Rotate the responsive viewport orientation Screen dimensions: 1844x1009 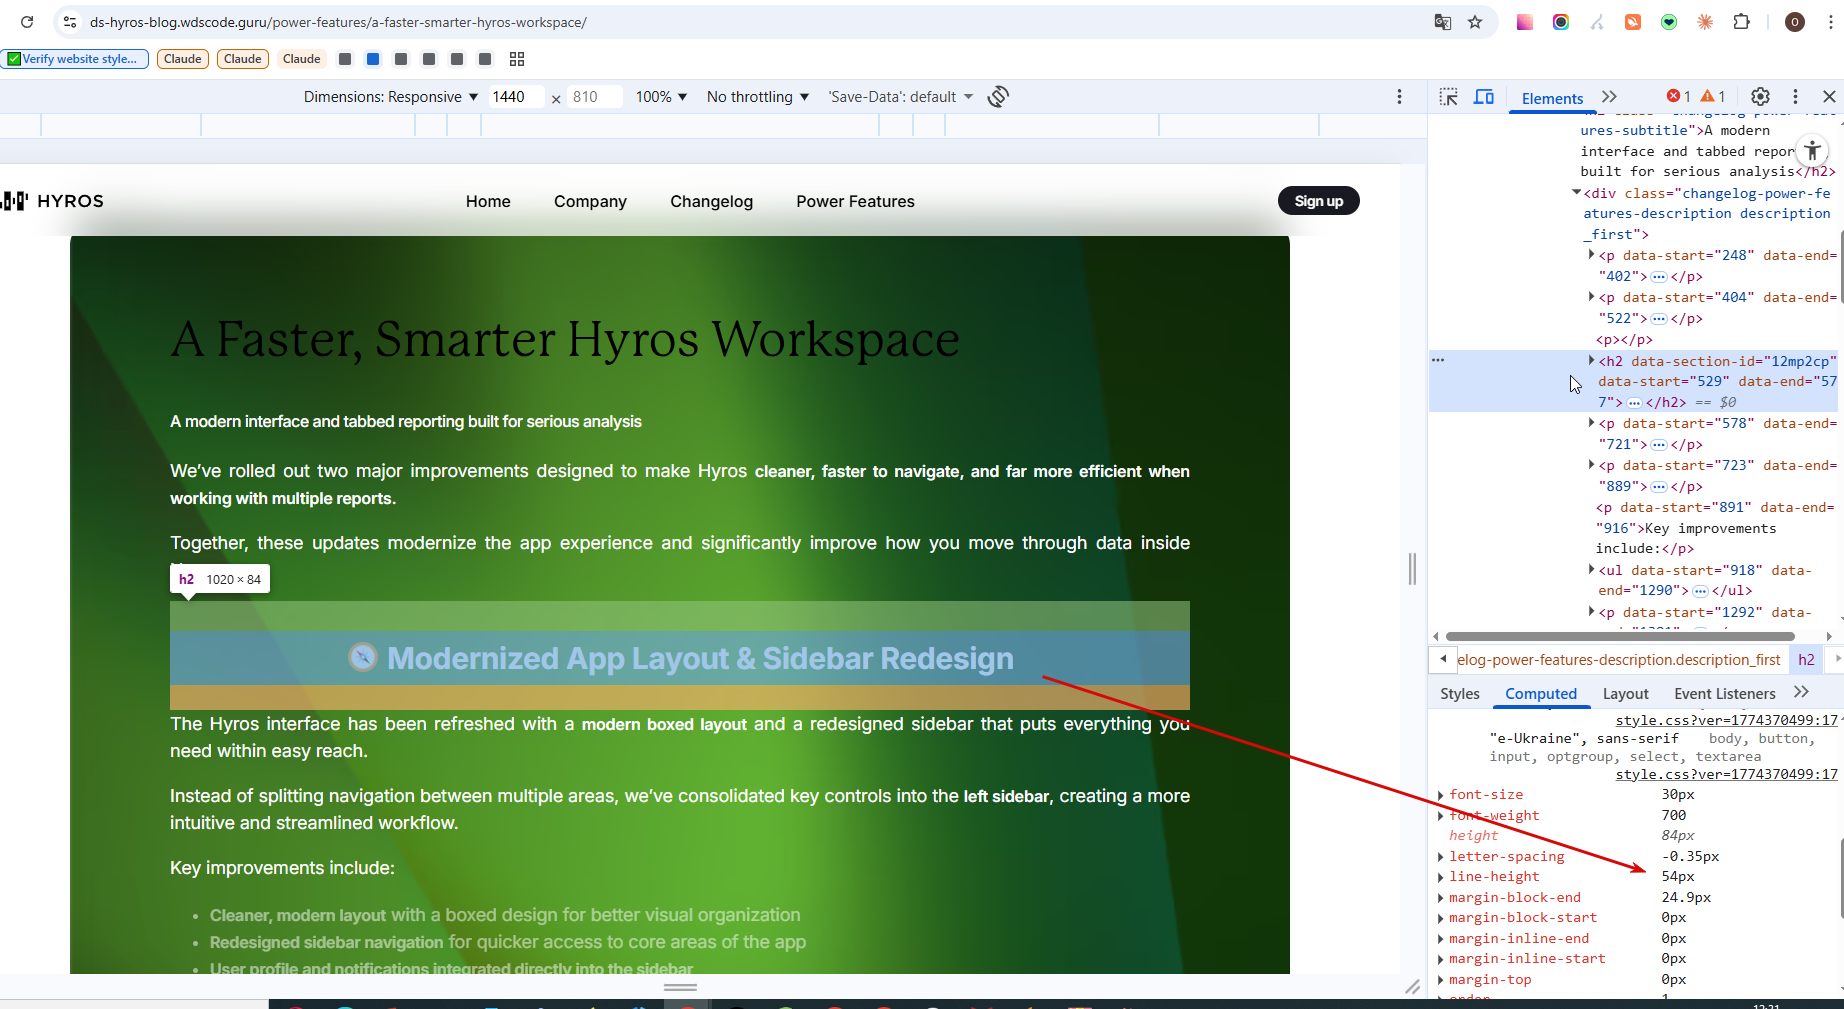[998, 97]
